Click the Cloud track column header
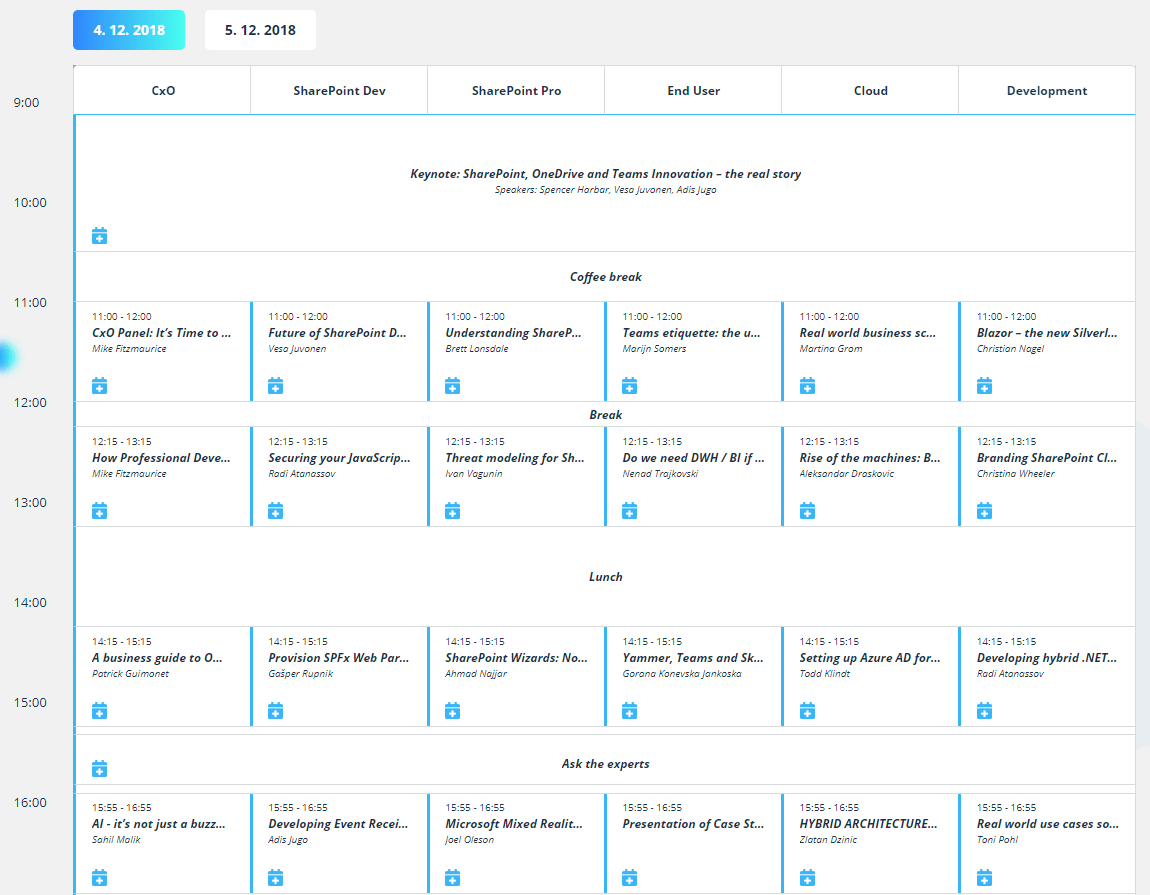The image size is (1150, 895). [x=870, y=91]
